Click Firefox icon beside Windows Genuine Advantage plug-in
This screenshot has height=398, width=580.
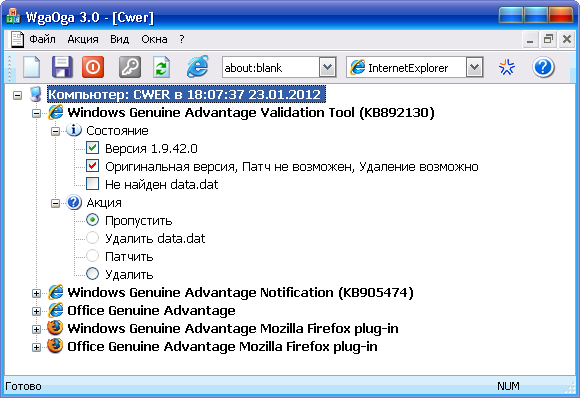(55, 328)
